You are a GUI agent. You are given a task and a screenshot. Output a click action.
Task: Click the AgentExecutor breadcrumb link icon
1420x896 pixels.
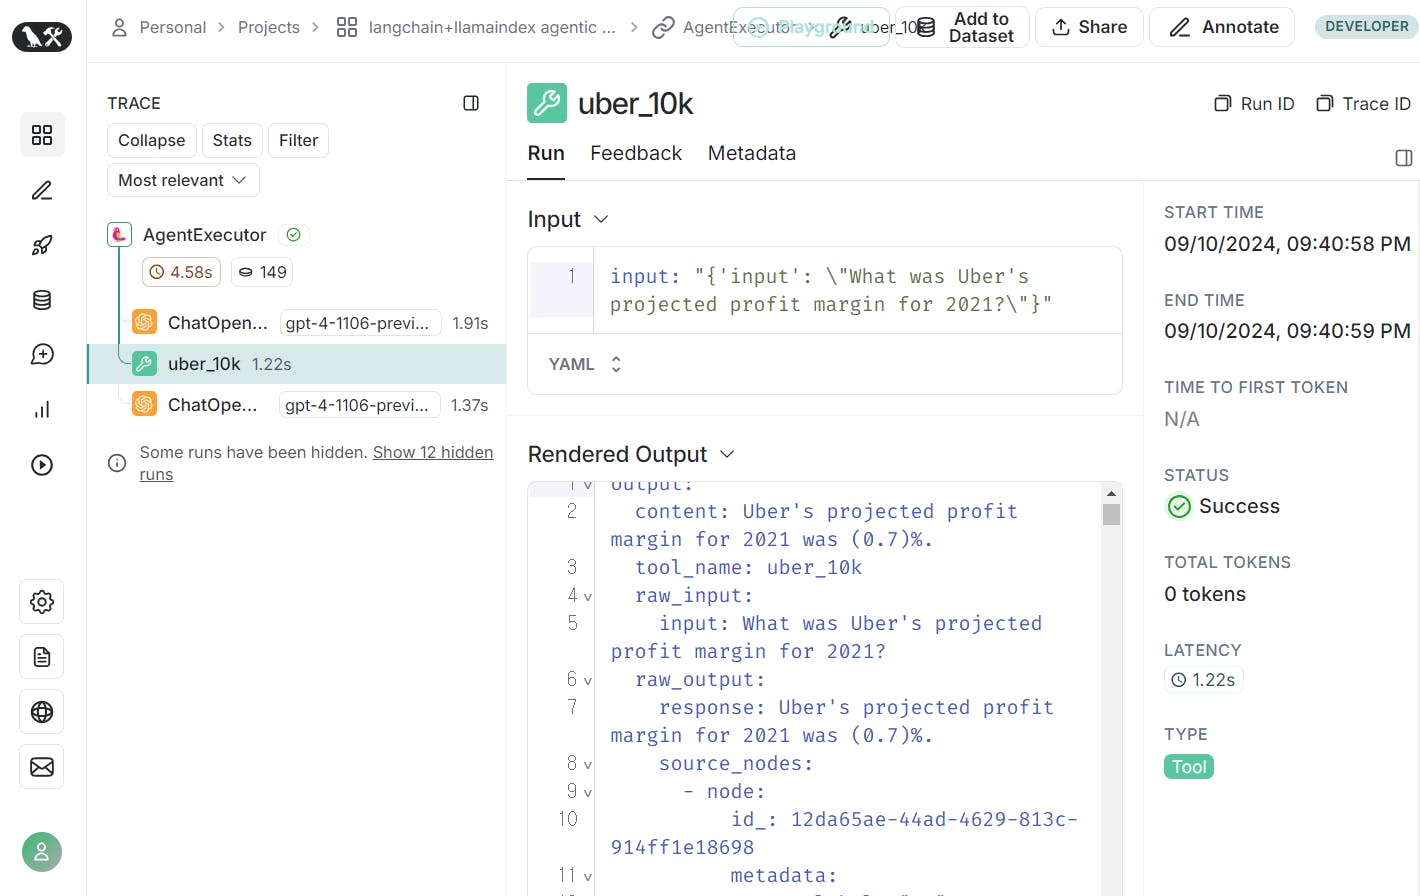point(662,28)
